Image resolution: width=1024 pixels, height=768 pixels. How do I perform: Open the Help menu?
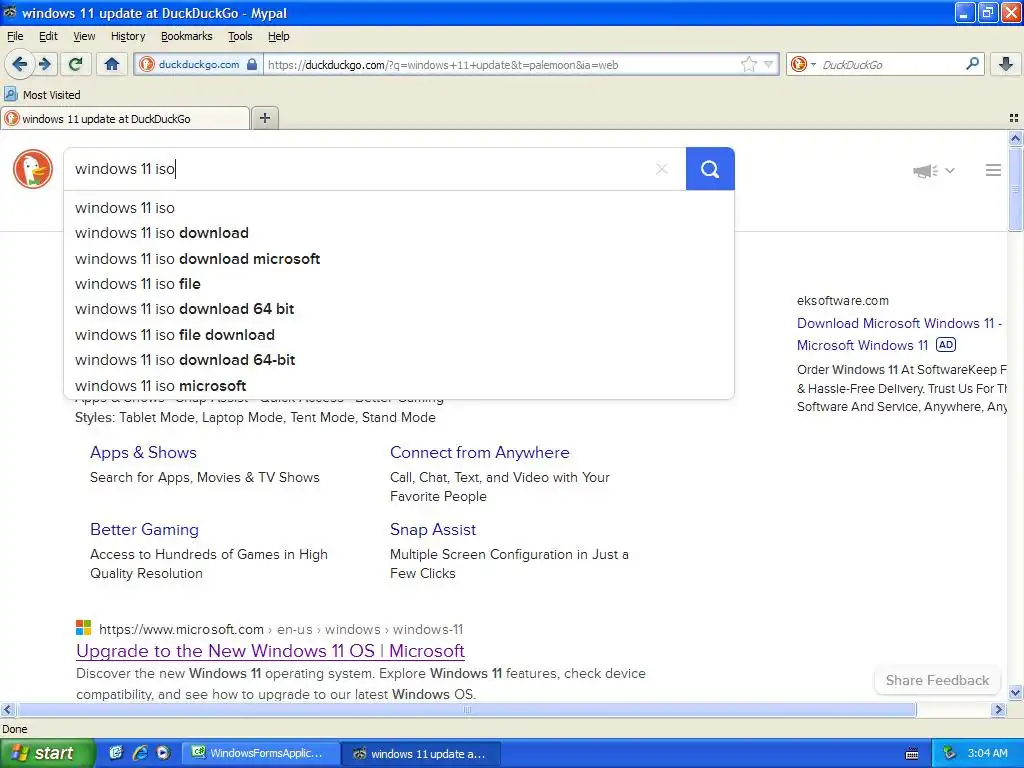(278, 36)
